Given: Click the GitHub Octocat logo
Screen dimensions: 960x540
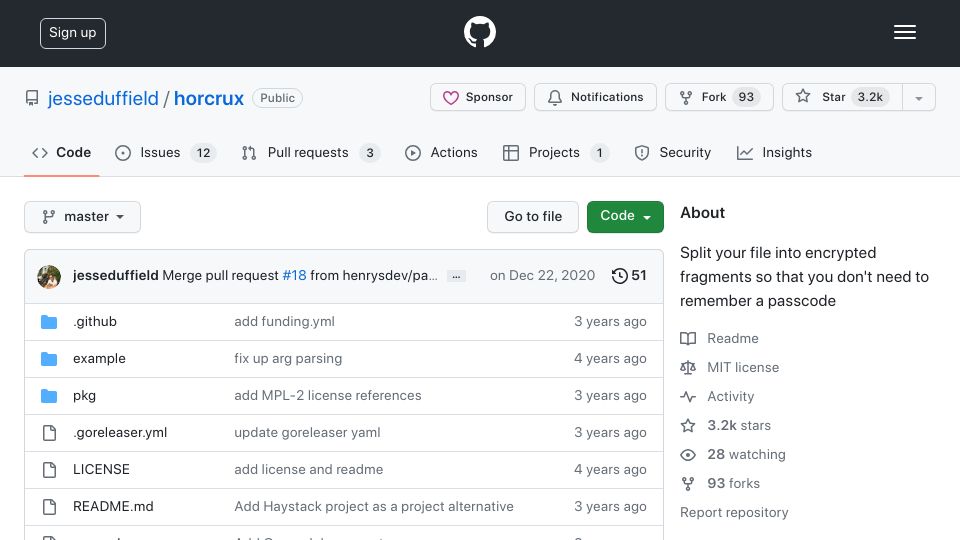Looking at the screenshot, I should (479, 32).
